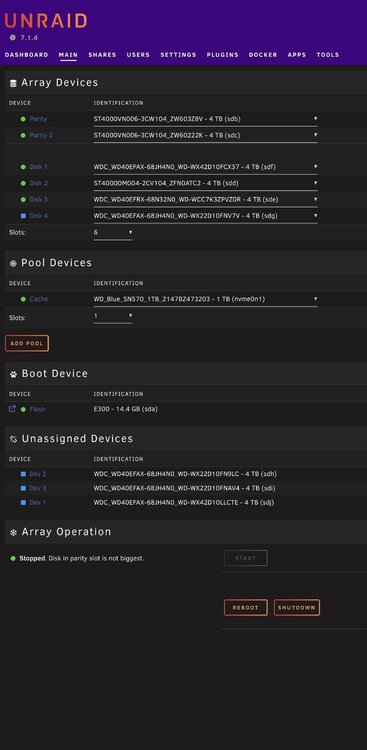This screenshot has width=367, height=750.
Task: Open the Settings tab
Action: [178, 55]
